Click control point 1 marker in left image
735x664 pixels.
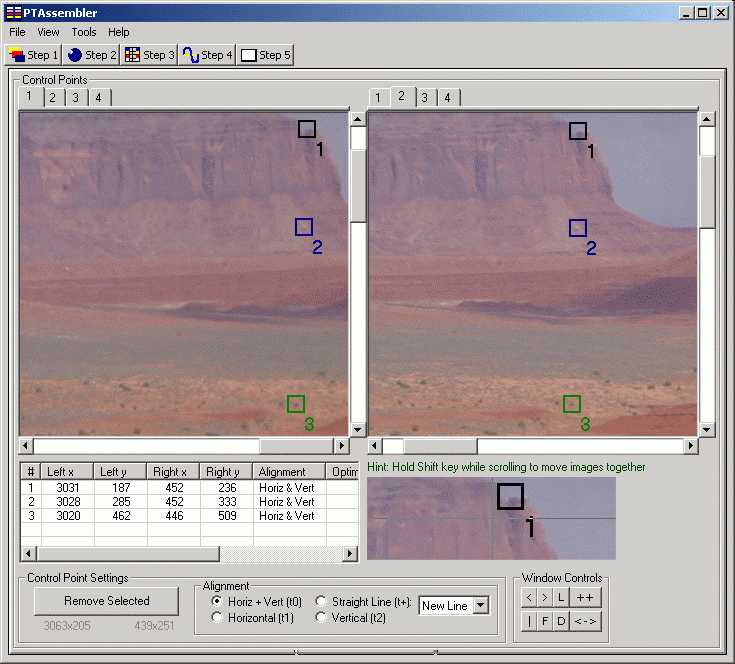tap(307, 129)
